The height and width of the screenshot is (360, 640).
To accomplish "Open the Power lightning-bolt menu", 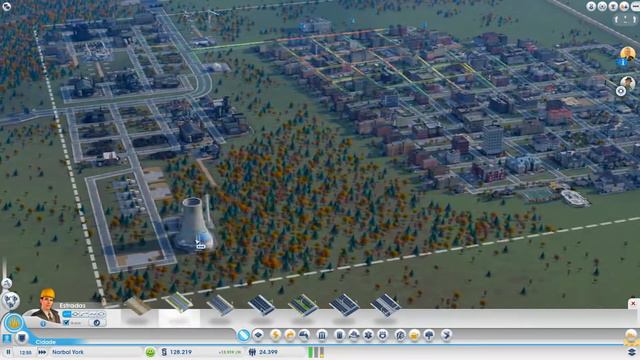I will pos(276,335).
